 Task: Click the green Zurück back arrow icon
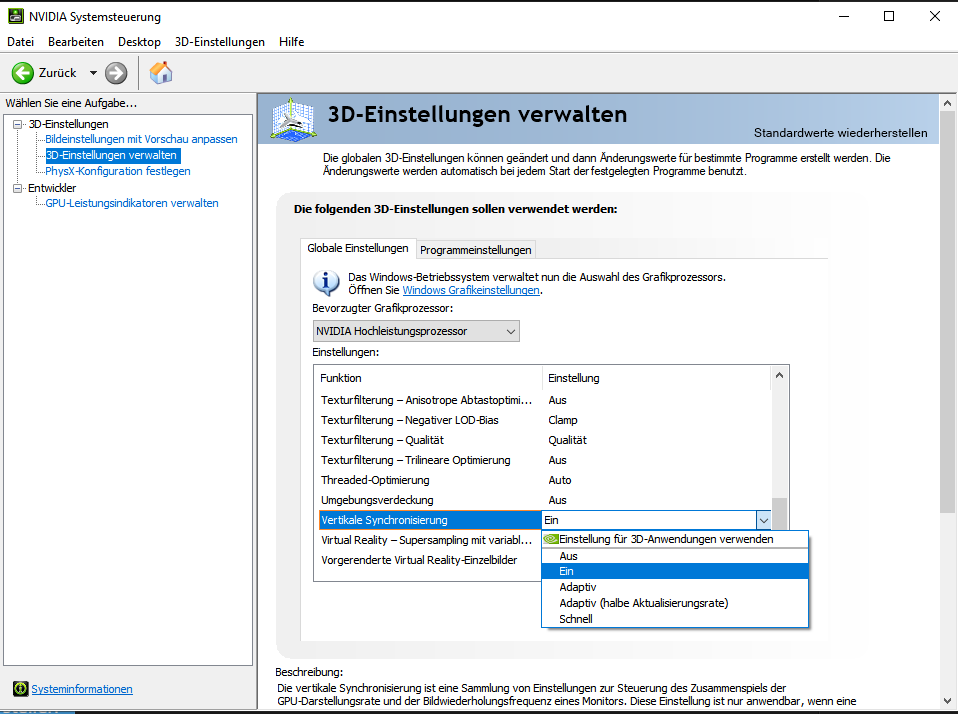coord(23,73)
